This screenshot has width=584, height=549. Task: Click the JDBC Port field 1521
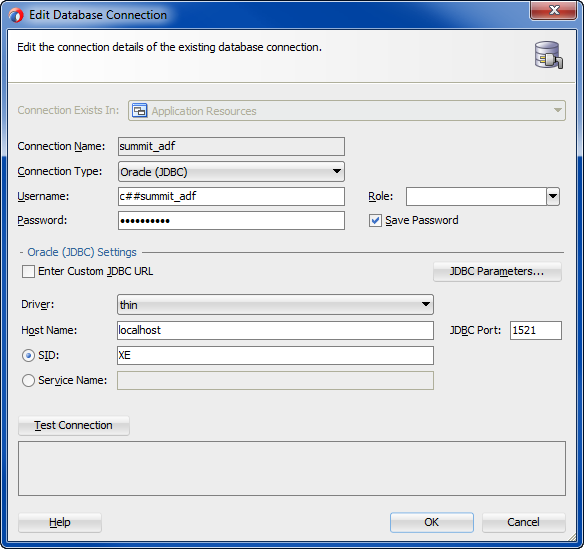(x=536, y=330)
